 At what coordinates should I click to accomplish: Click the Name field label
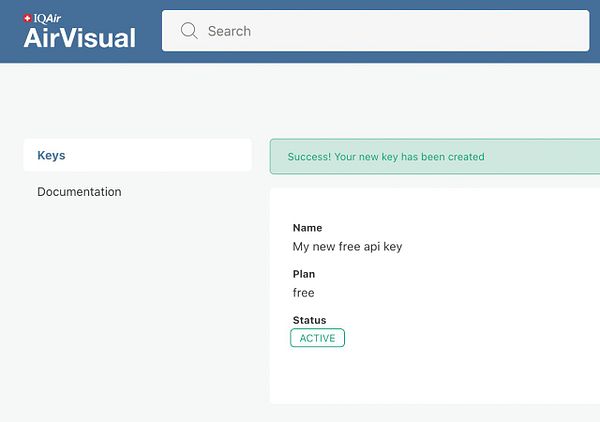pos(307,228)
